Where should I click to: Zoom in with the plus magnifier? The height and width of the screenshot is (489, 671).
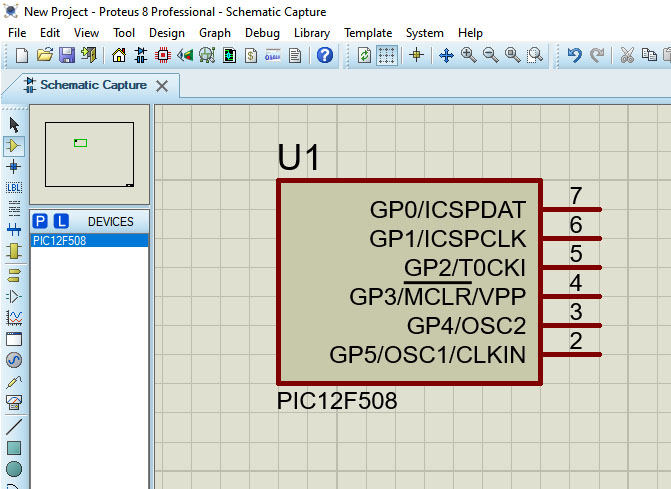click(469, 55)
